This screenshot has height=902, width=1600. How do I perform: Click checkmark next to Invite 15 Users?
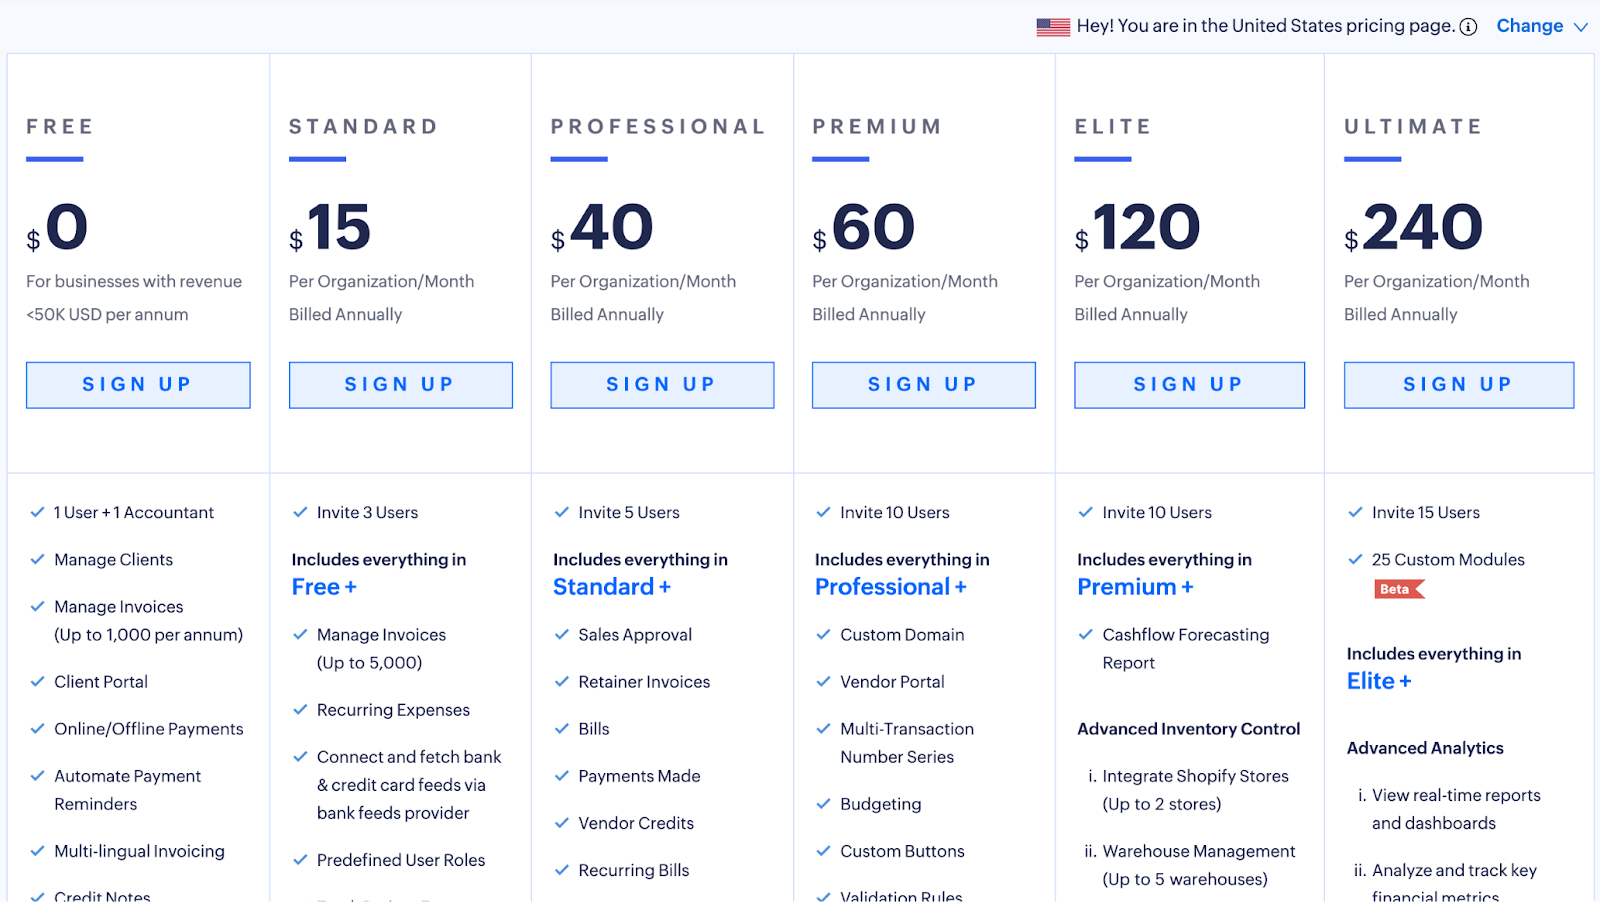click(1355, 512)
